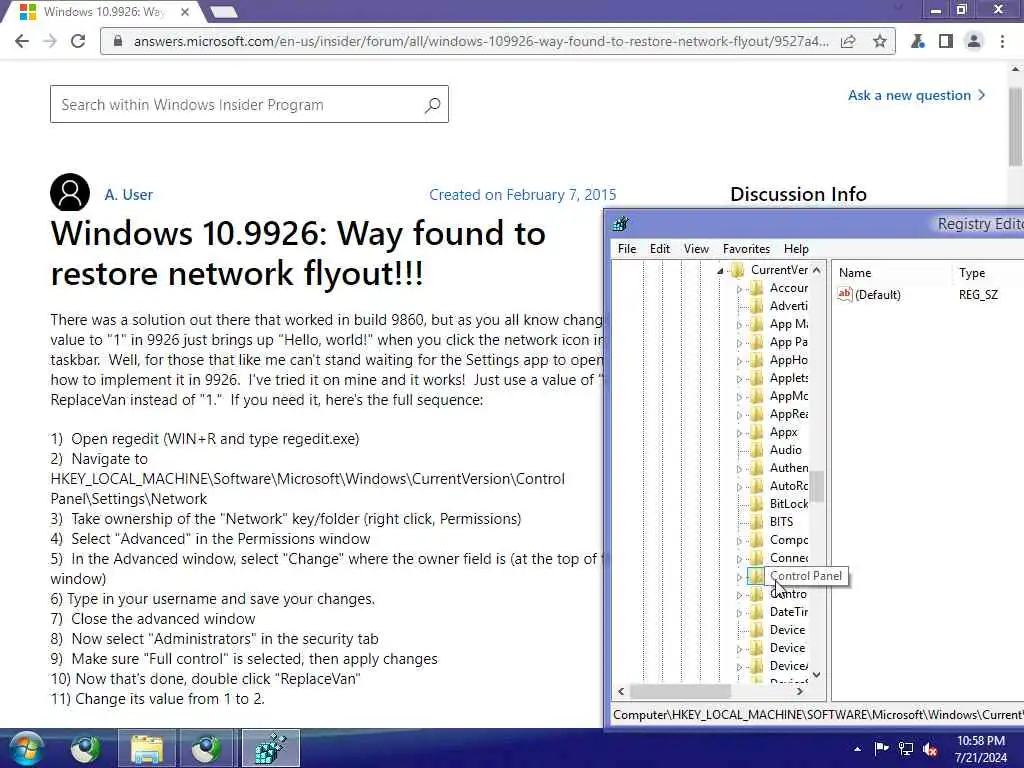Image resolution: width=1024 pixels, height=768 pixels.
Task: Open Favorites menu in Registry Editor
Action: (746, 249)
